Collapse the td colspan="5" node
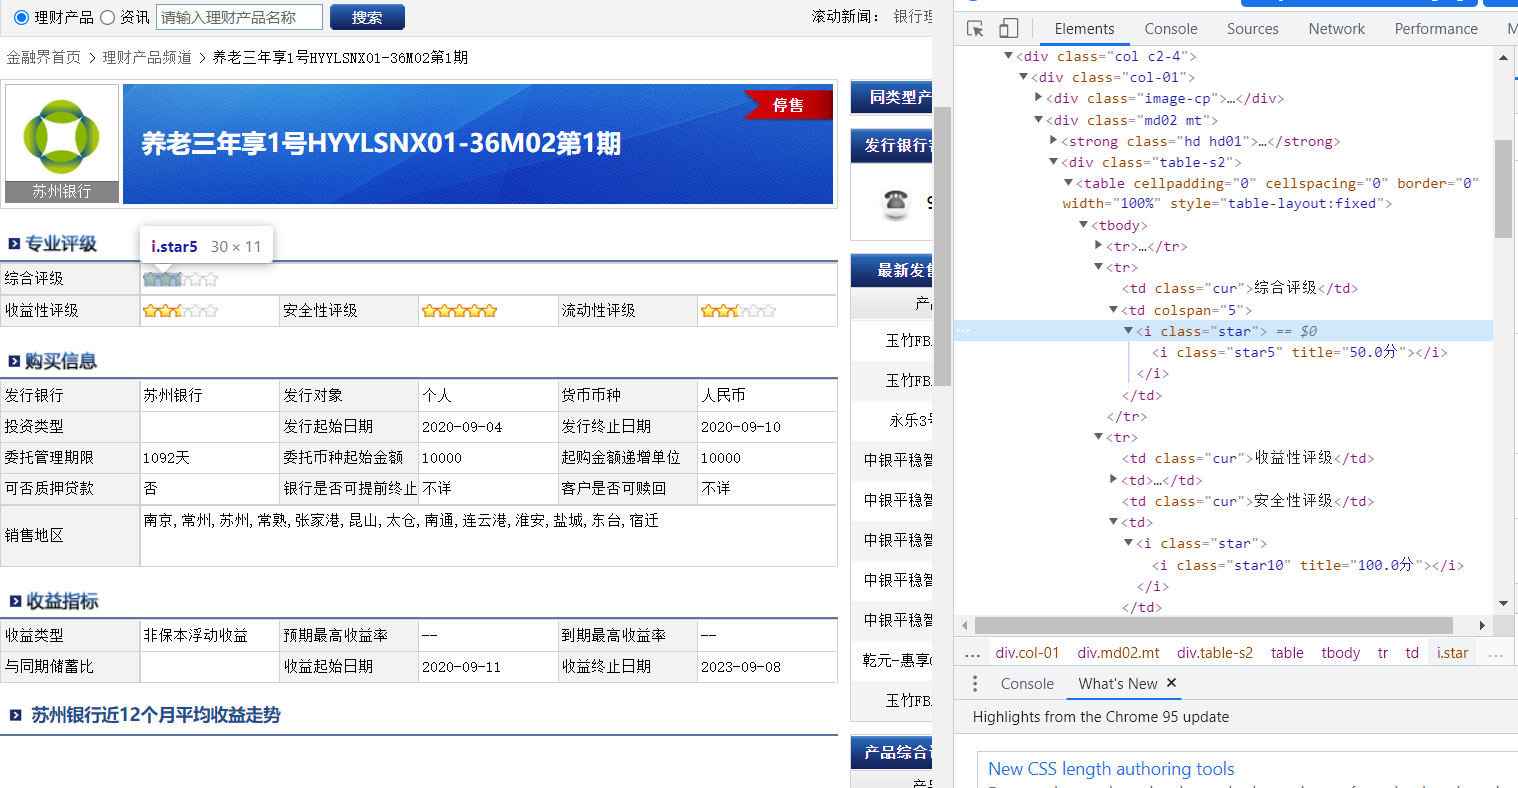Screen dimensions: 1518x788 click(1113, 310)
